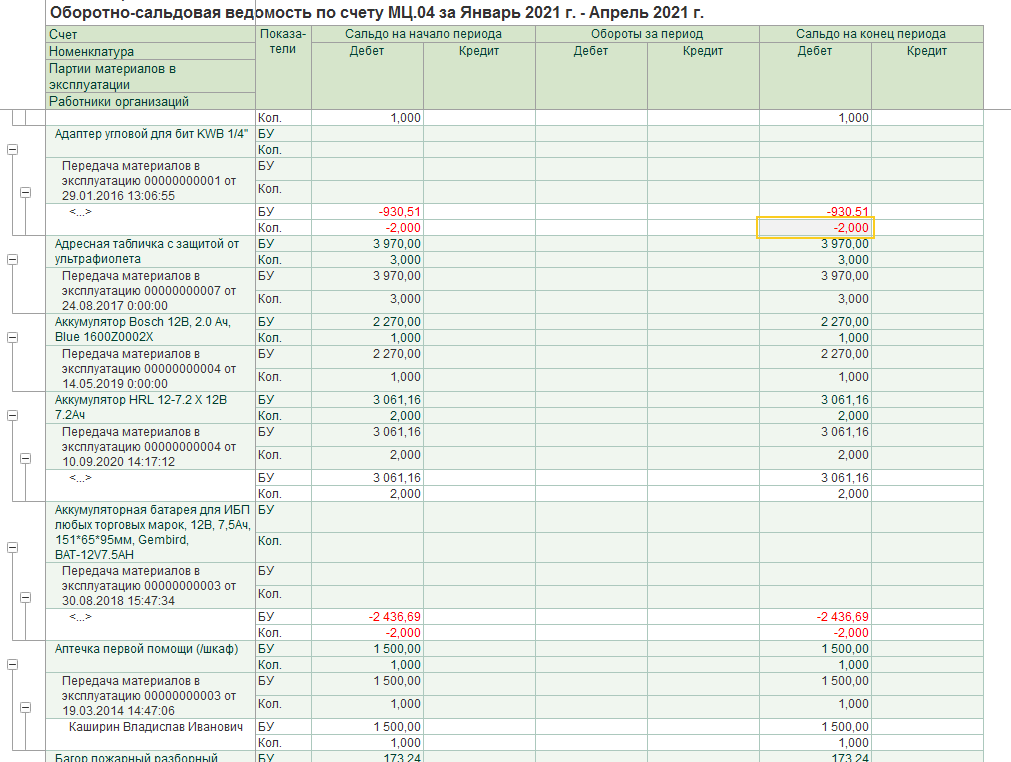Collapse batch group dated 30.08.2018 15:47:34
This screenshot has height=762, width=1011.
(x=26, y=598)
